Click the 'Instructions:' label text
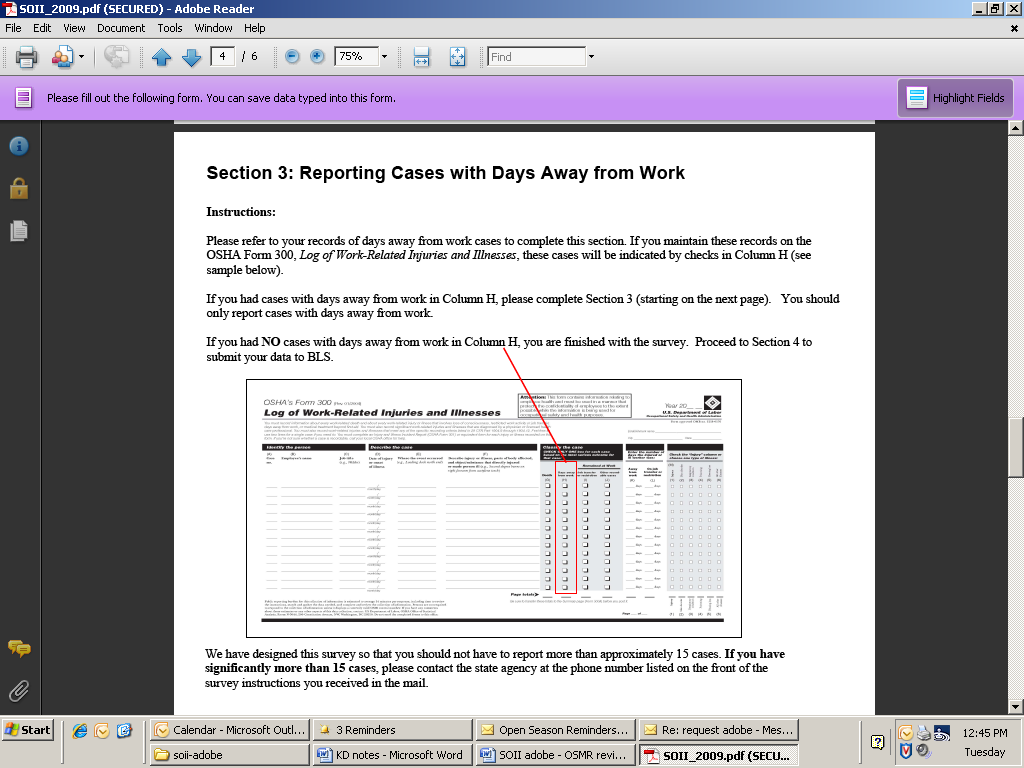 (241, 212)
